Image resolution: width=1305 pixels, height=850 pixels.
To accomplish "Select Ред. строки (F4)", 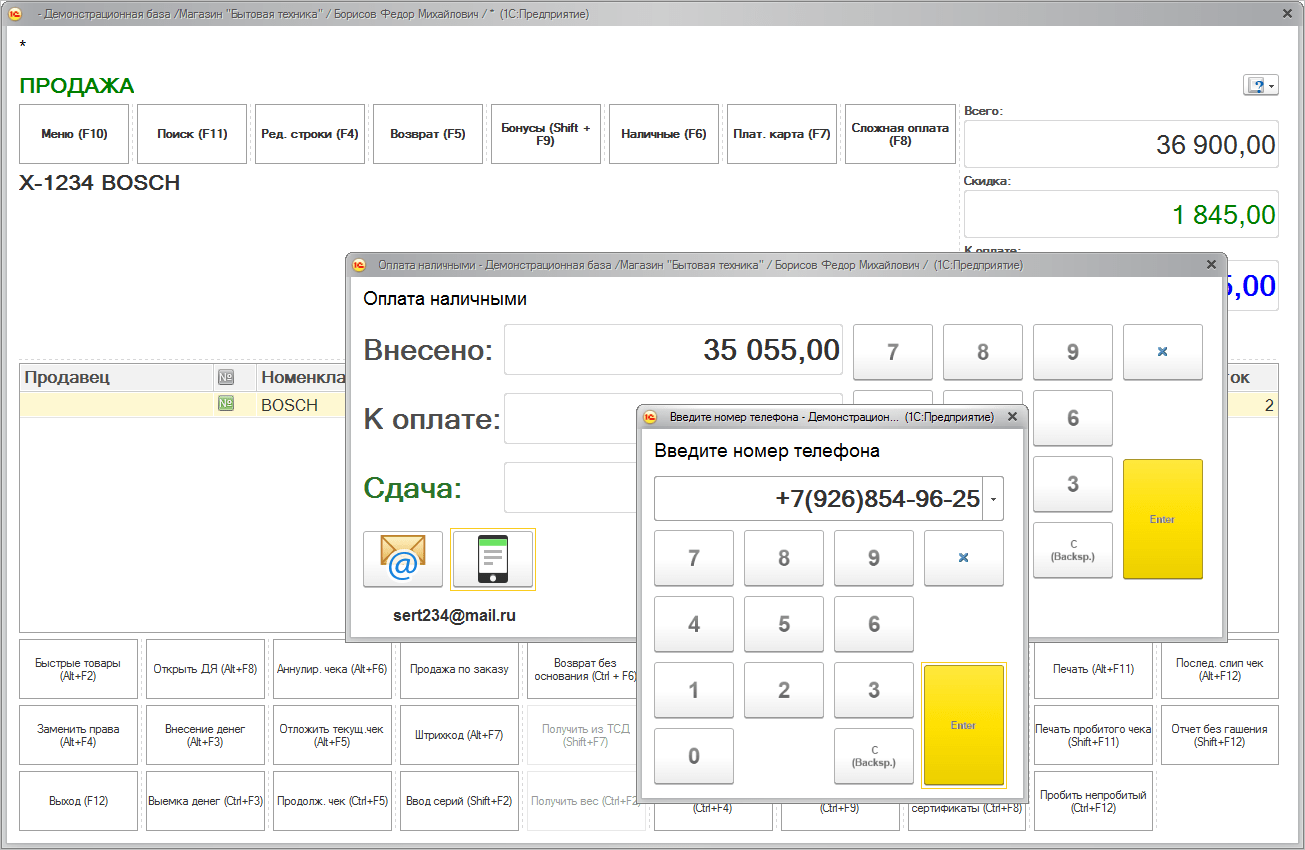I will click(x=310, y=134).
